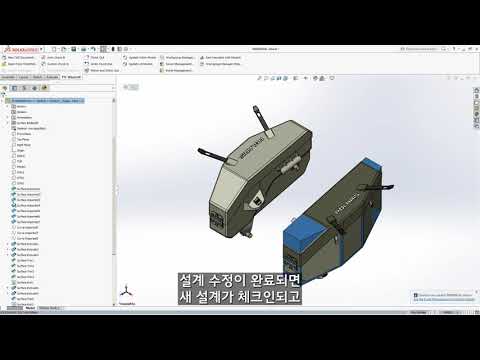This screenshot has width=480, height=360.
Task: Click the tree filter funnel icon
Action: click(3, 95)
